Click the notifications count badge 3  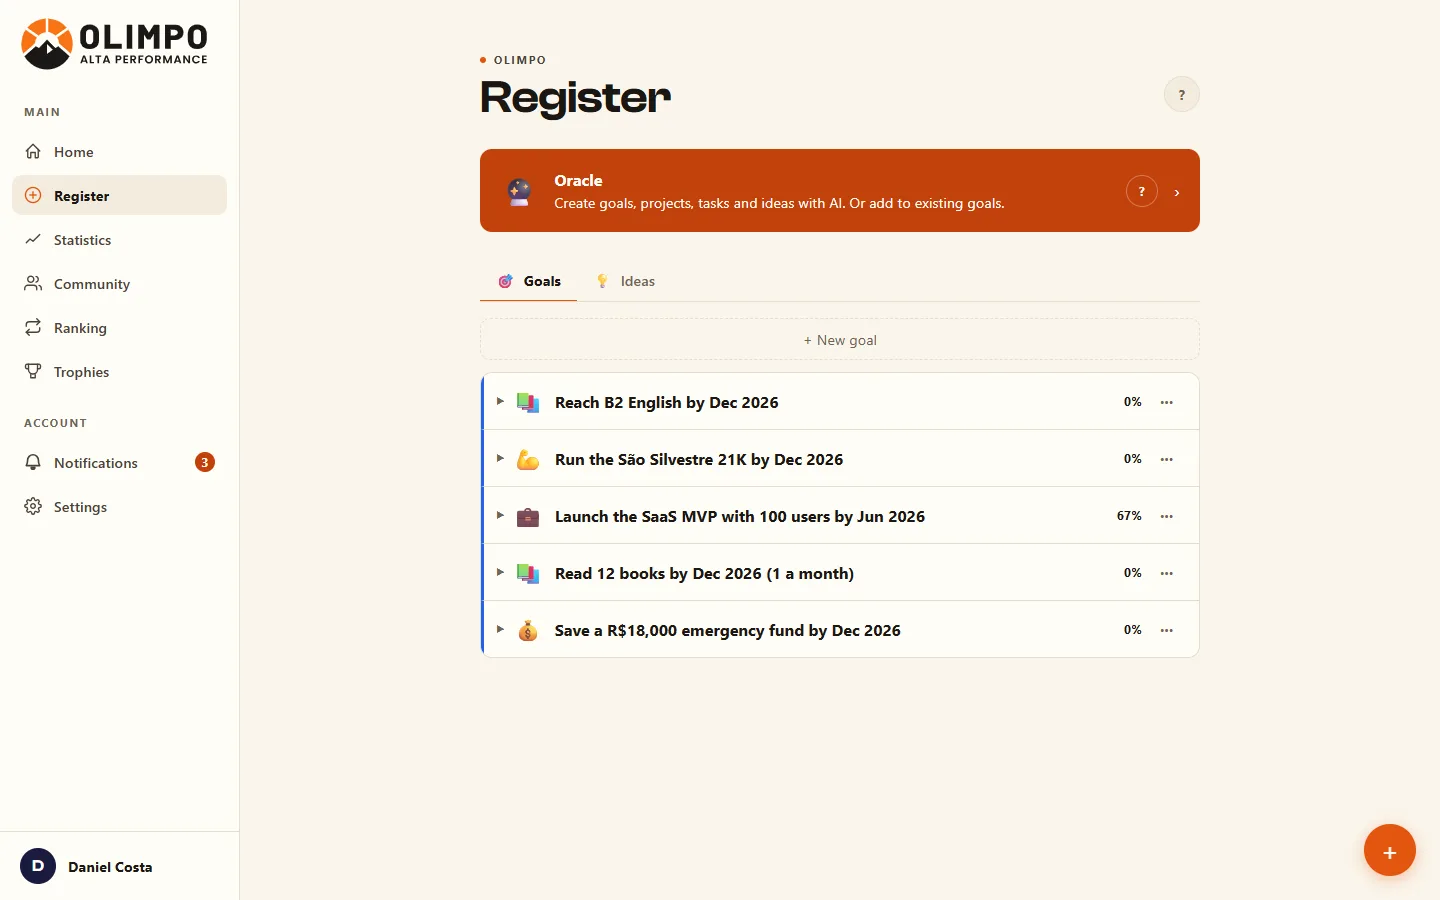[x=205, y=462]
